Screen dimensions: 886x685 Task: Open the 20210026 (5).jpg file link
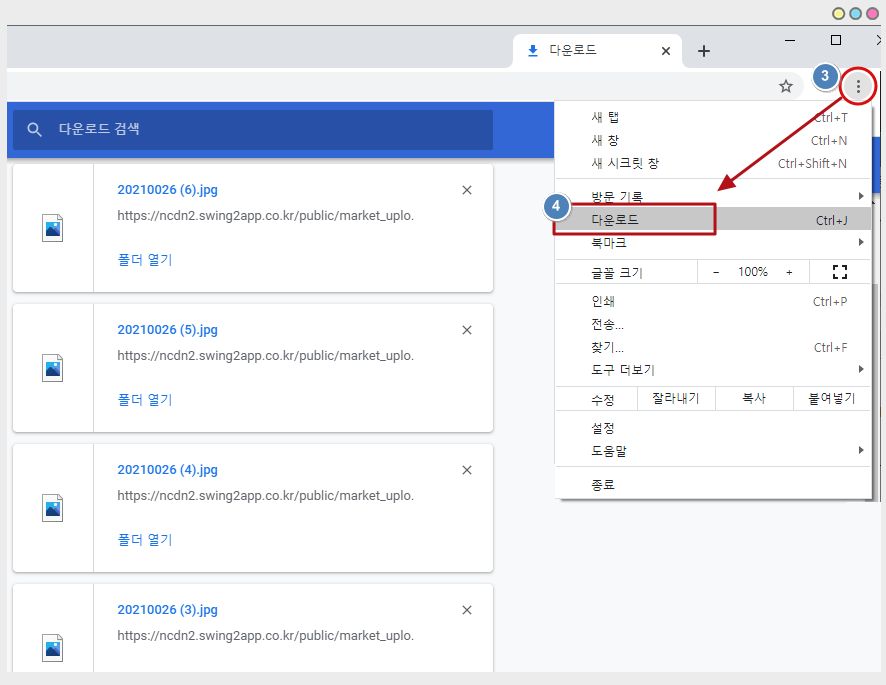[167, 330]
